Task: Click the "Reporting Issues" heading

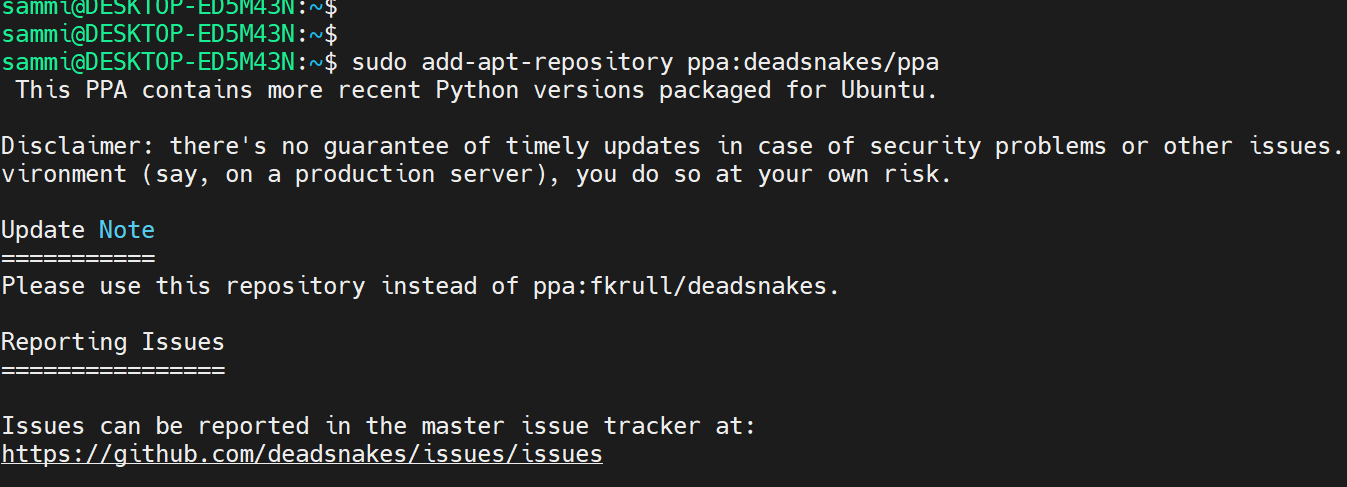Action: tap(113, 342)
